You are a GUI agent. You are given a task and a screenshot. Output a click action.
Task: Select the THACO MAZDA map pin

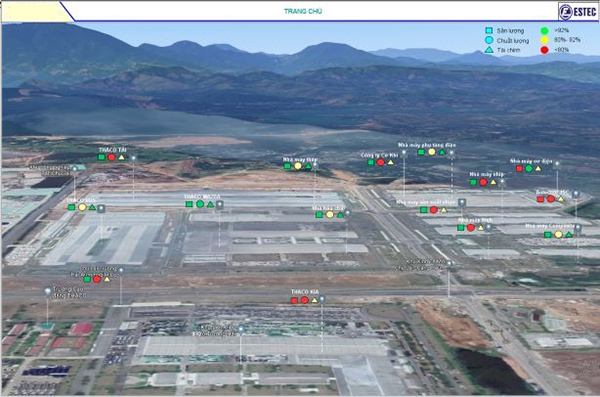[219, 205]
